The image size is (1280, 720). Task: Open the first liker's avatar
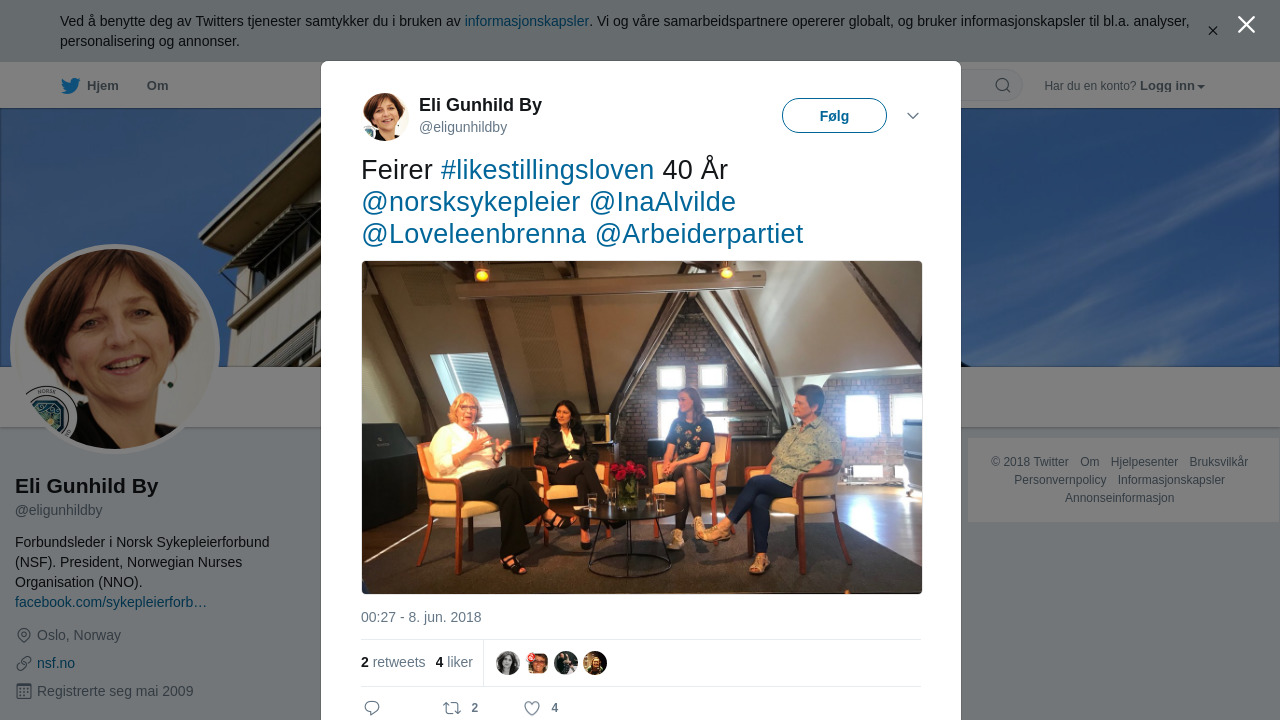508,663
